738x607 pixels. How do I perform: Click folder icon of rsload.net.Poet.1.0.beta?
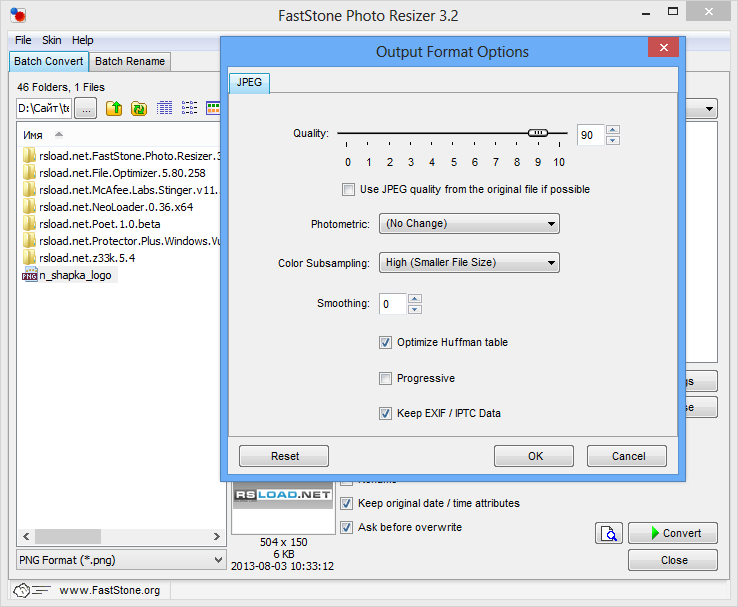(29, 224)
